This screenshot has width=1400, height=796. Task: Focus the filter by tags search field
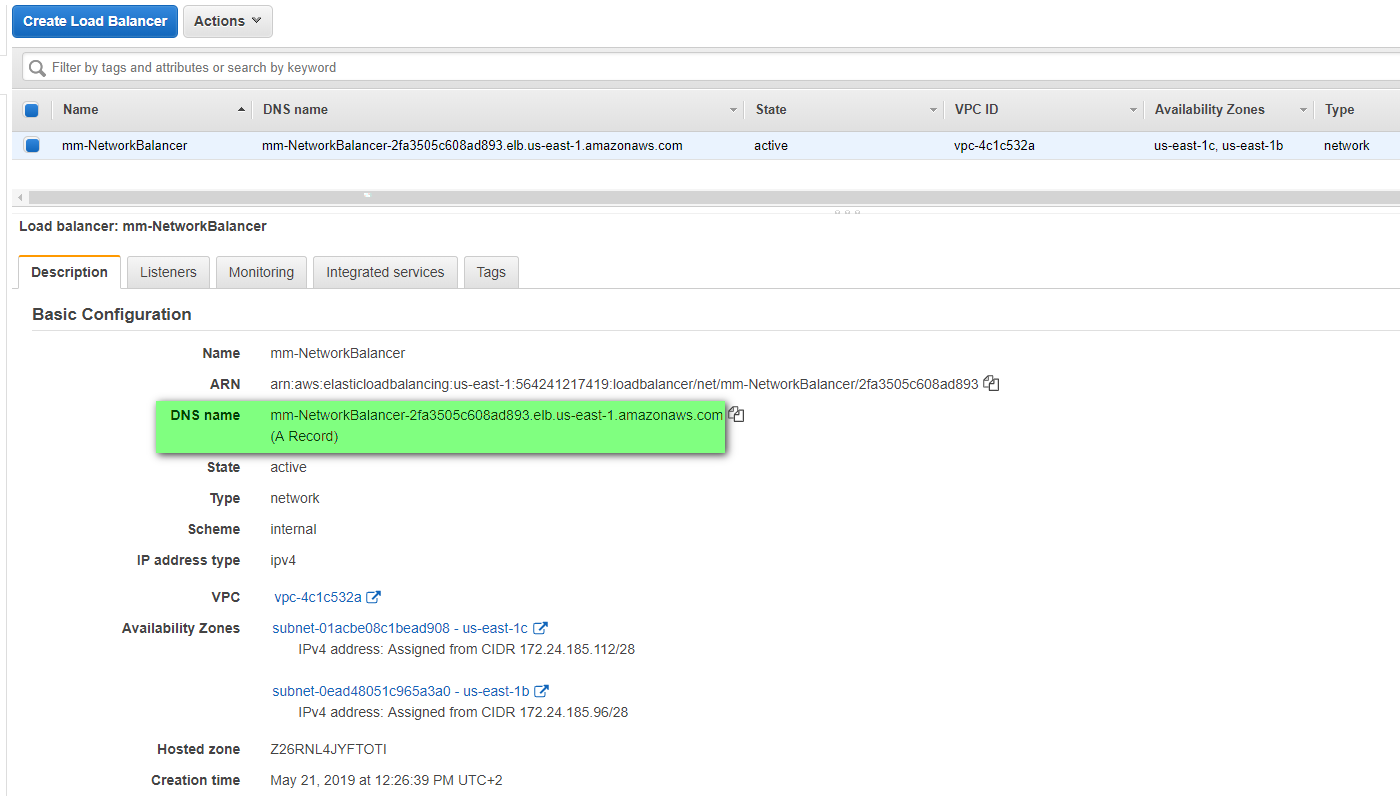pos(700,68)
